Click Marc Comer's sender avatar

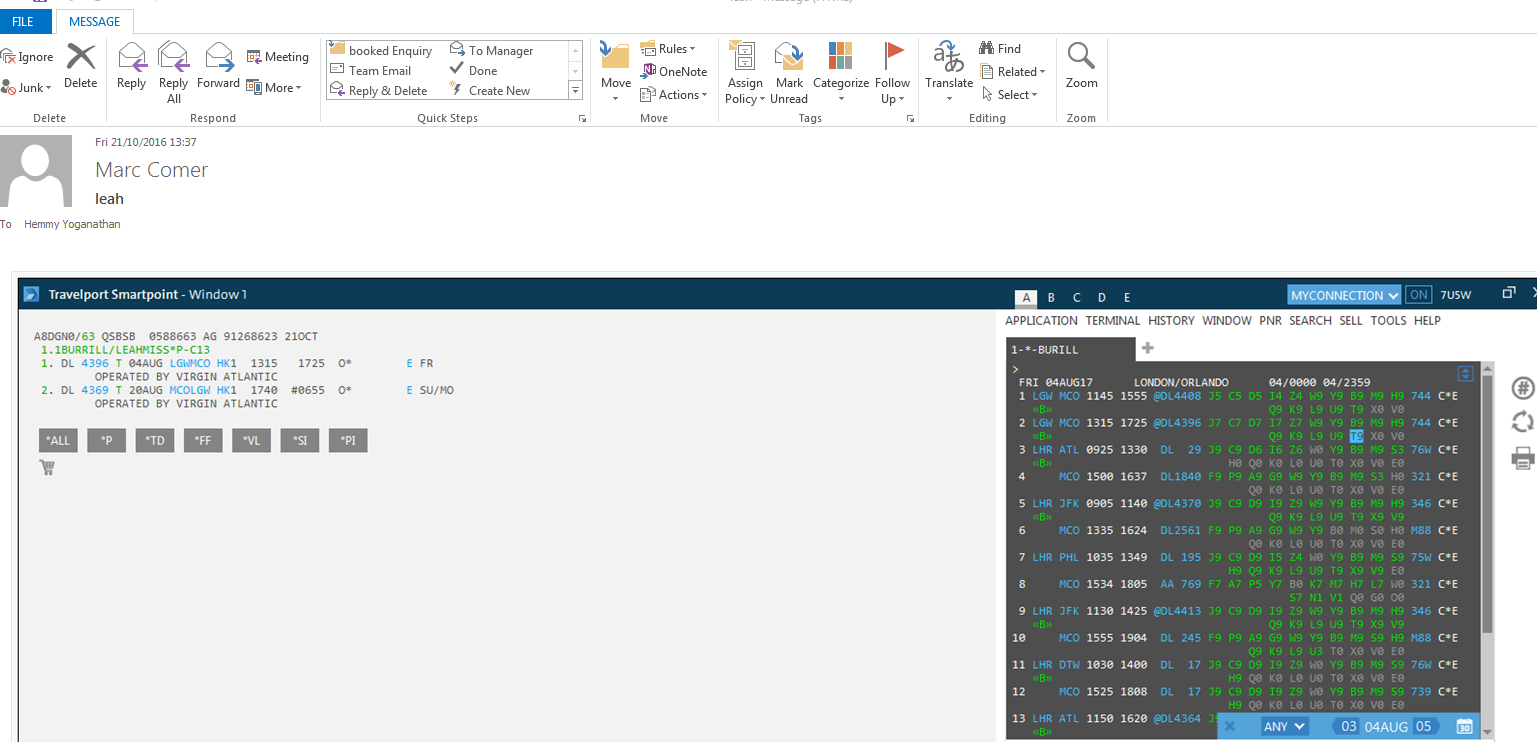pyautogui.click(x=37, y=171)
